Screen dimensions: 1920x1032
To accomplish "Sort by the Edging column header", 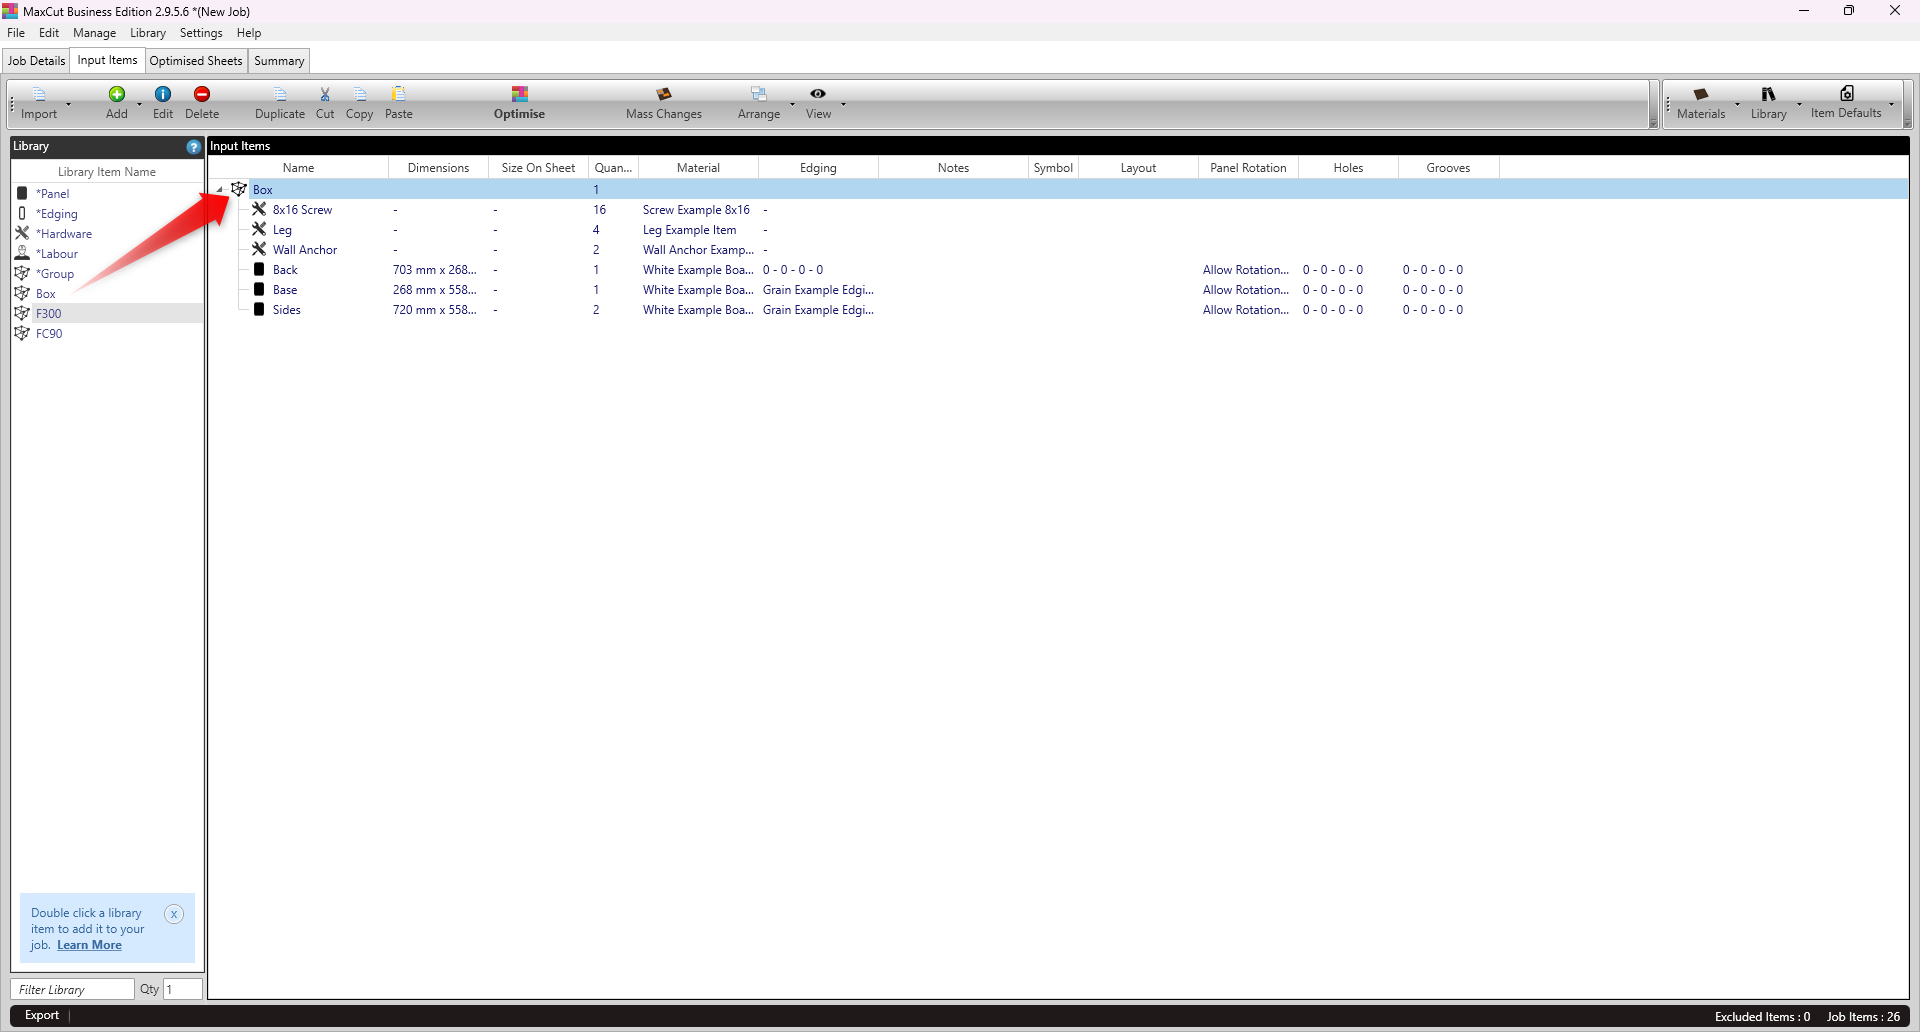I will (818, 168).
